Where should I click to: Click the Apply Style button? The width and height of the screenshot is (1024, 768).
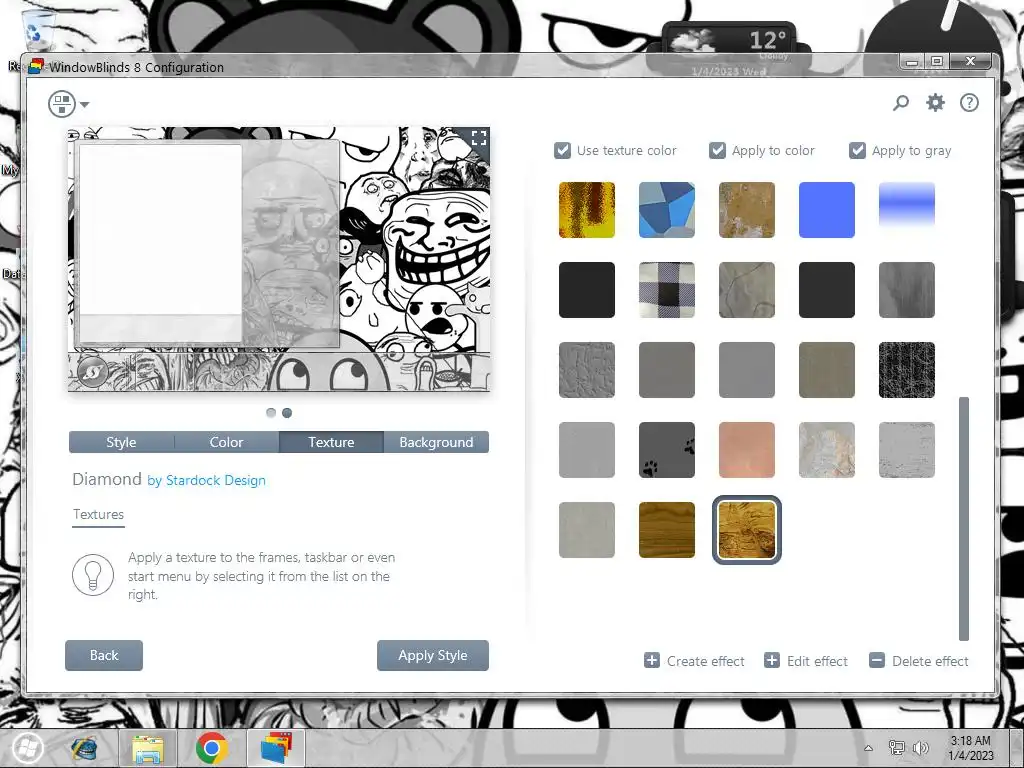tap(432, 655)
